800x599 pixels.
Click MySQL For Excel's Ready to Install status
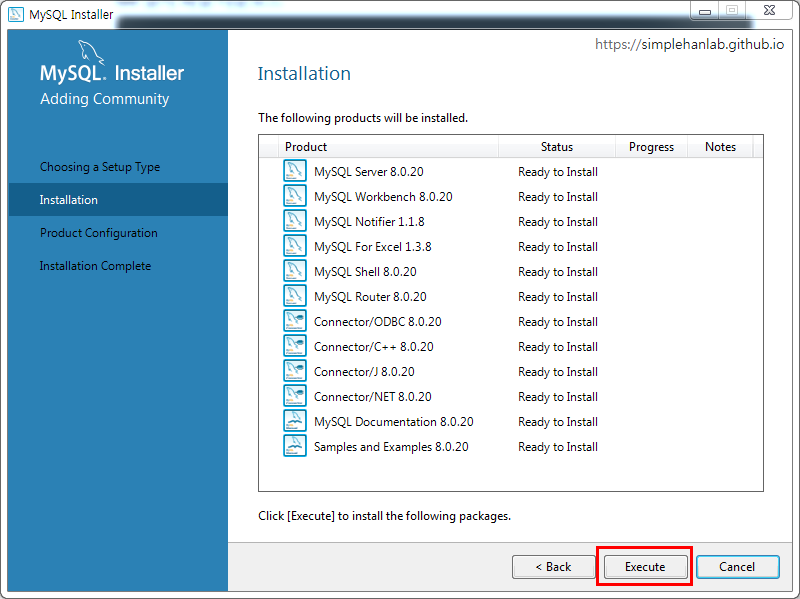coord(558,247)
